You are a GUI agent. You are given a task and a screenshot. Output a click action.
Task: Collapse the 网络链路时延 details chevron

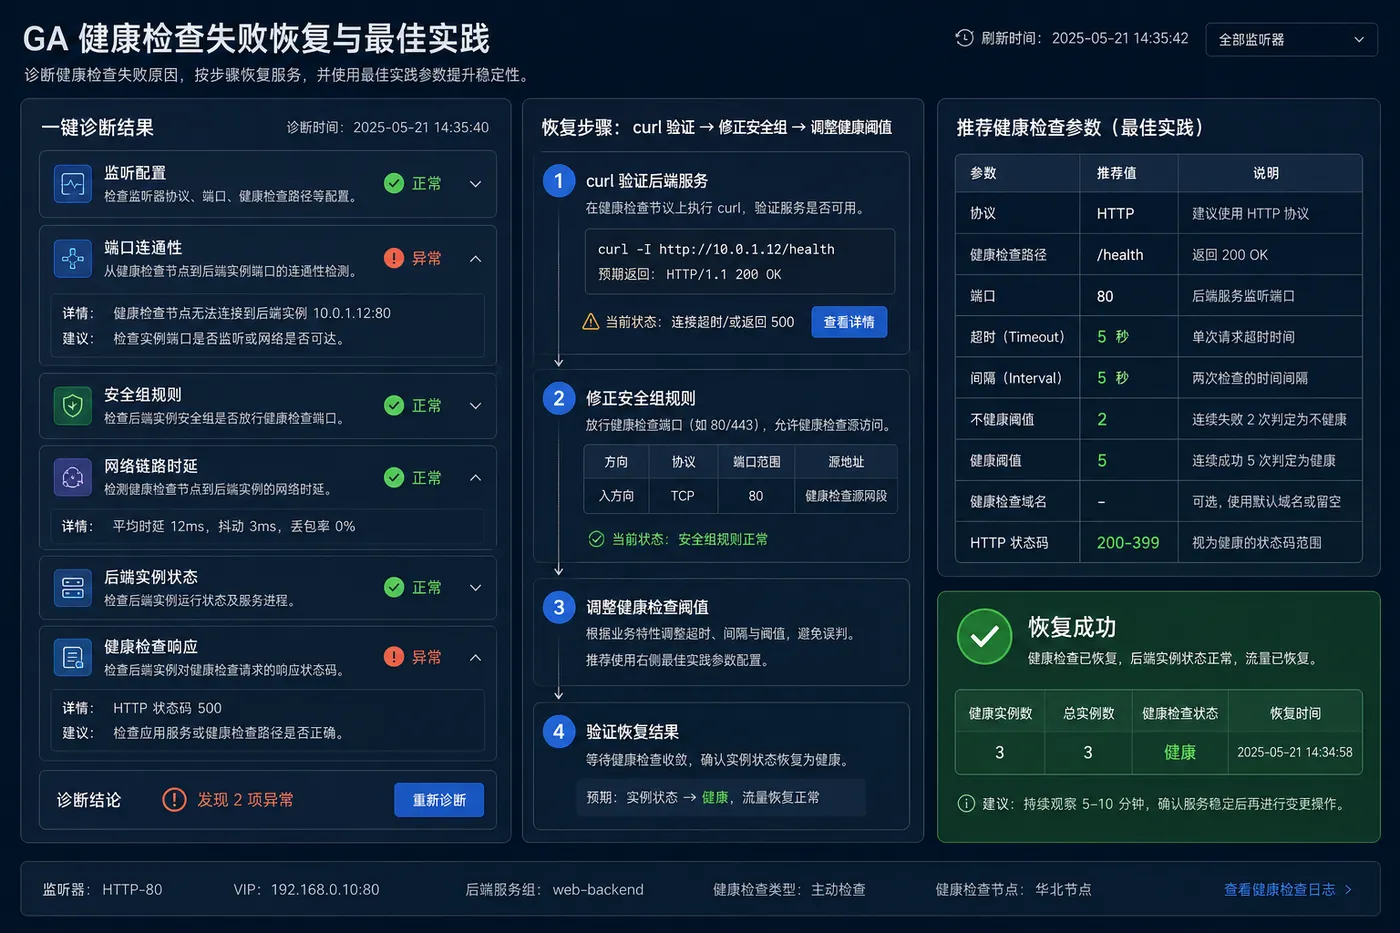coord(476,478)
